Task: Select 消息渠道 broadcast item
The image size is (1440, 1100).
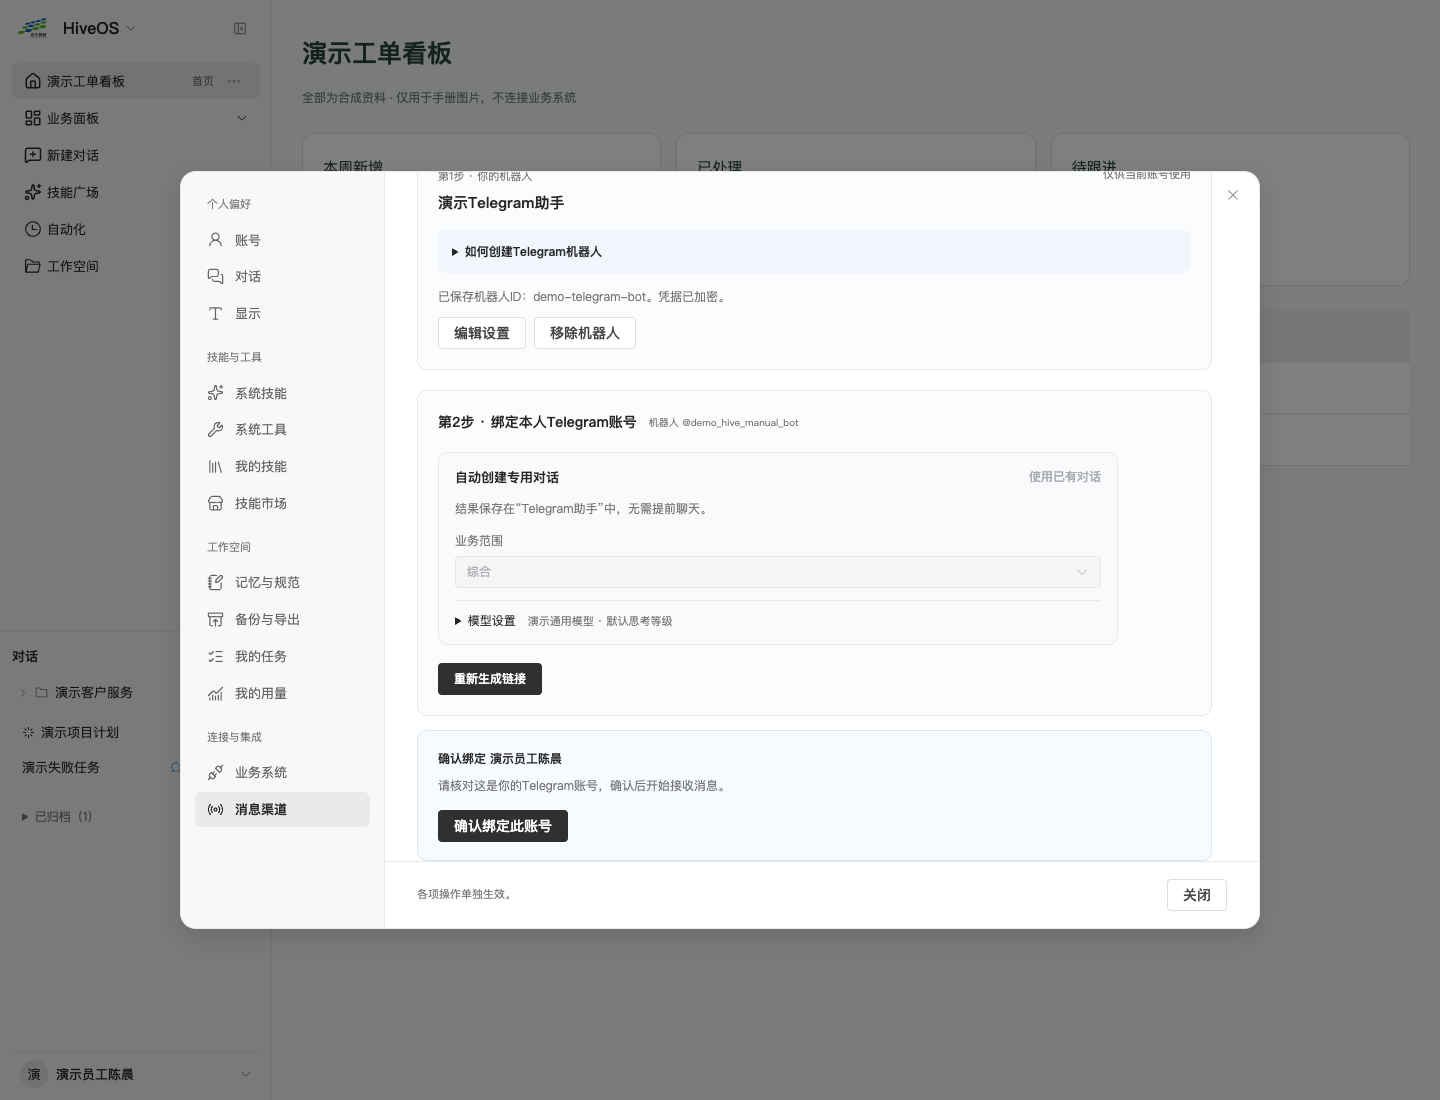Action: click(282, 810)
